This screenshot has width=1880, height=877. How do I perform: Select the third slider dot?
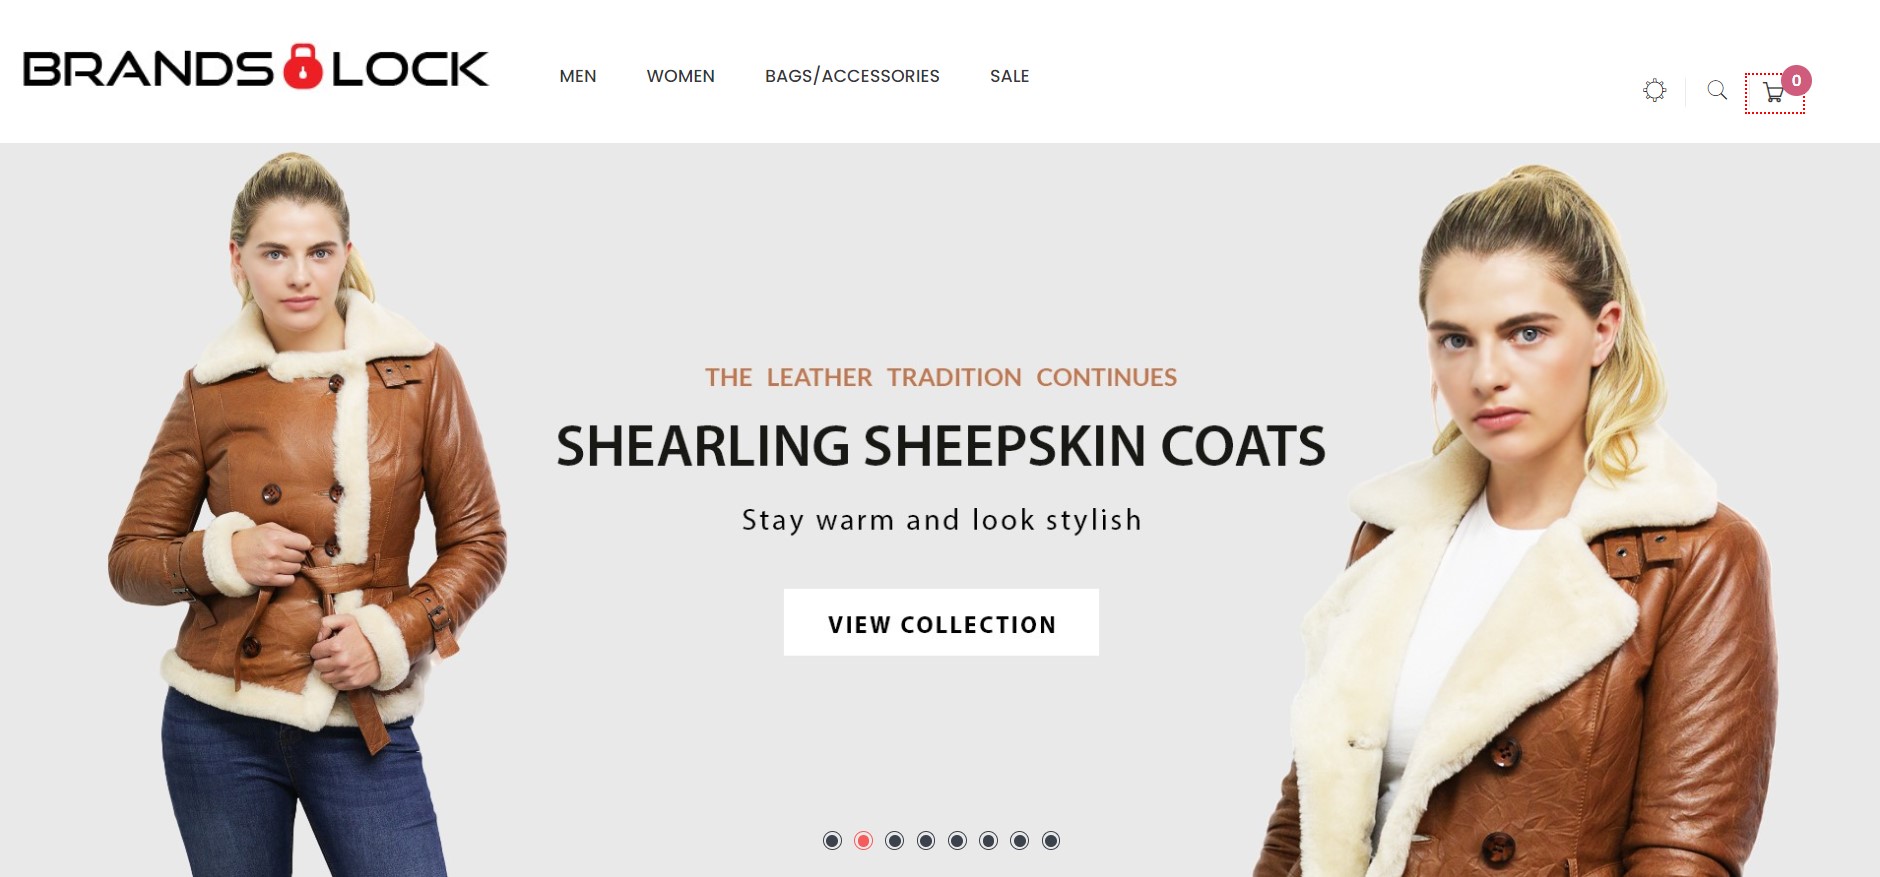click(895, 840)
